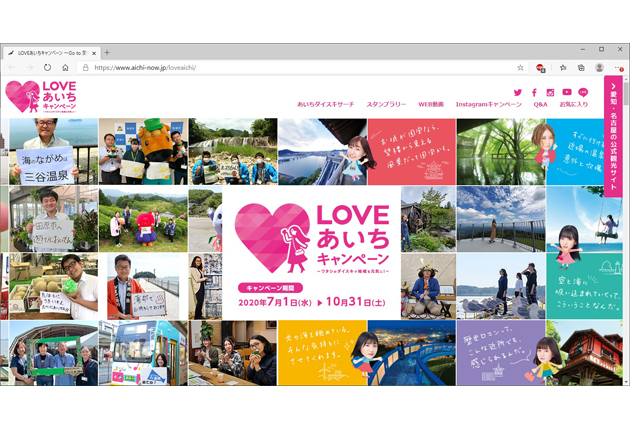Screen dimensions: 630x430
Task: Open WEB動画 menu item
Action: point(431,104)
